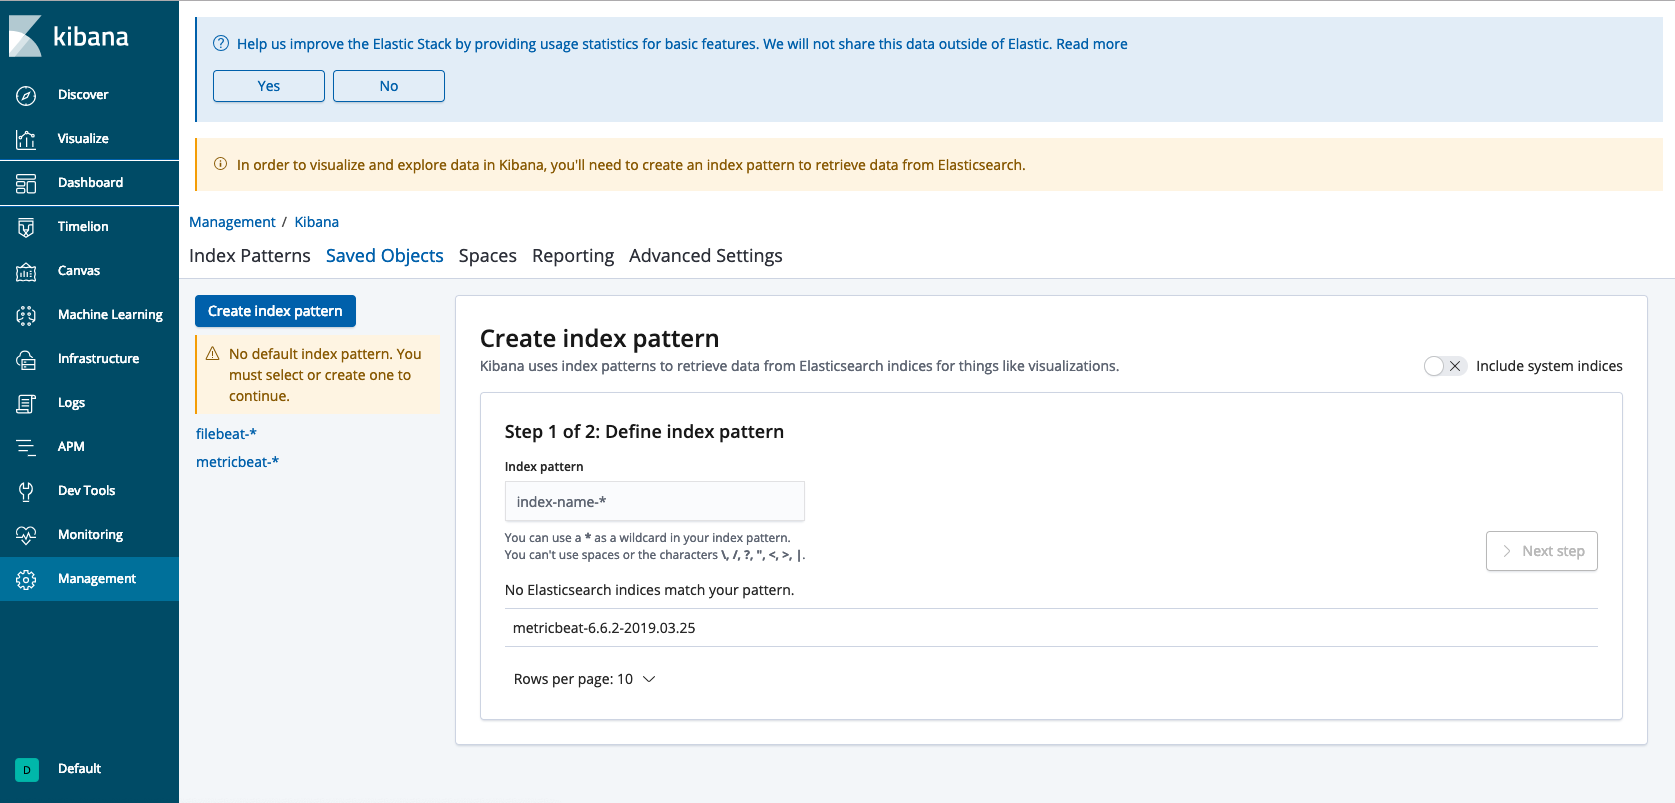Open Monitoring via heartbeat icon
Screen dimensions: 1675x803
point(26,535)
